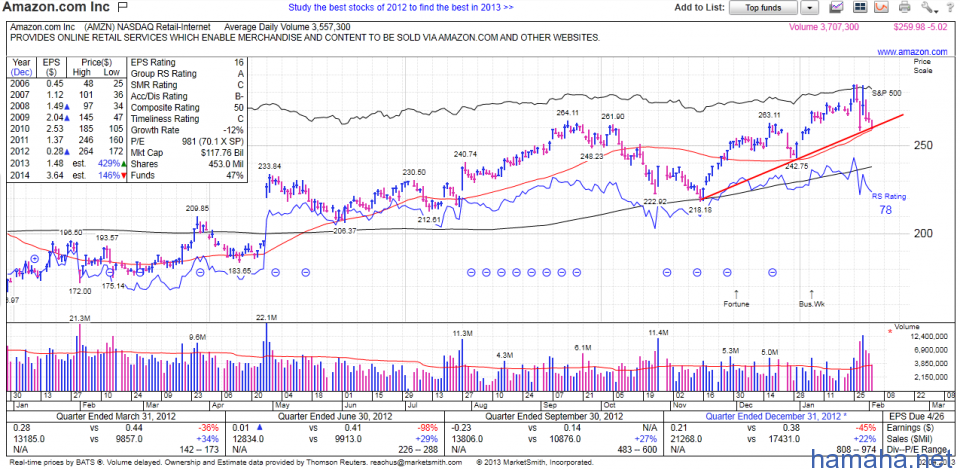
Task: Open help with the question mark icon
Action: (950, 7)
